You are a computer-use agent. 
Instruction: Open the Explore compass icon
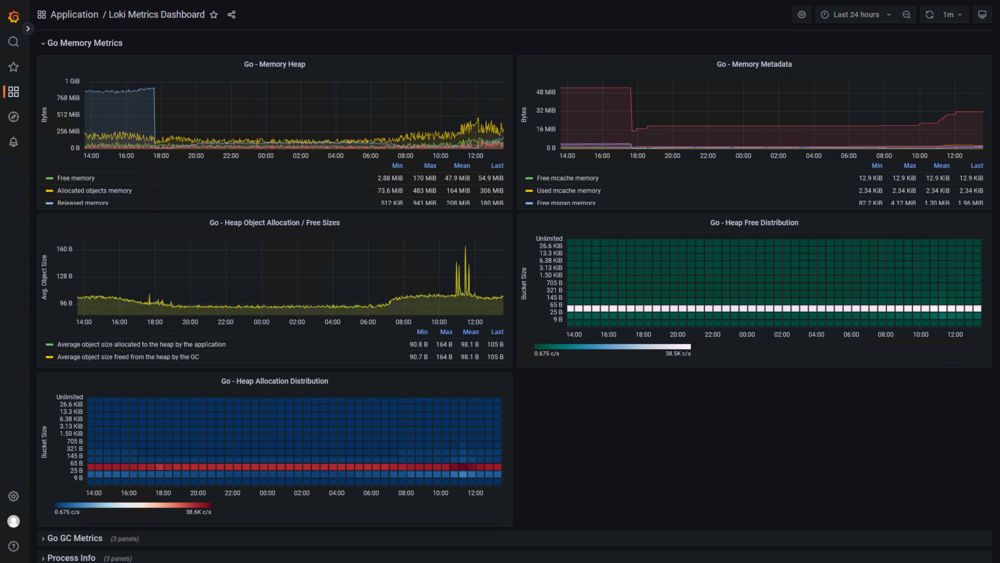tap(13, 117)
